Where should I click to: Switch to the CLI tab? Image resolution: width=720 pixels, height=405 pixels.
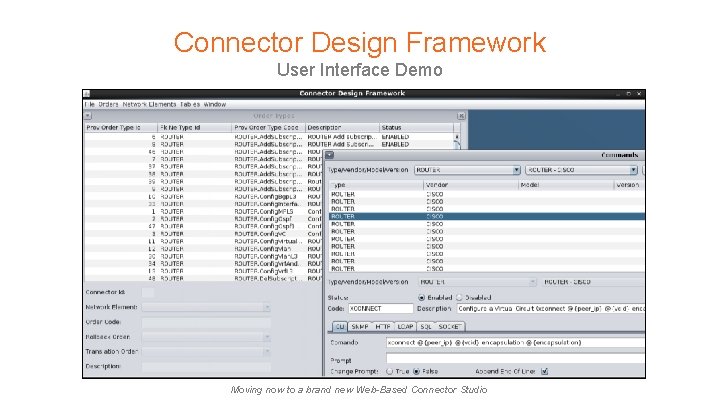(339, 326)
